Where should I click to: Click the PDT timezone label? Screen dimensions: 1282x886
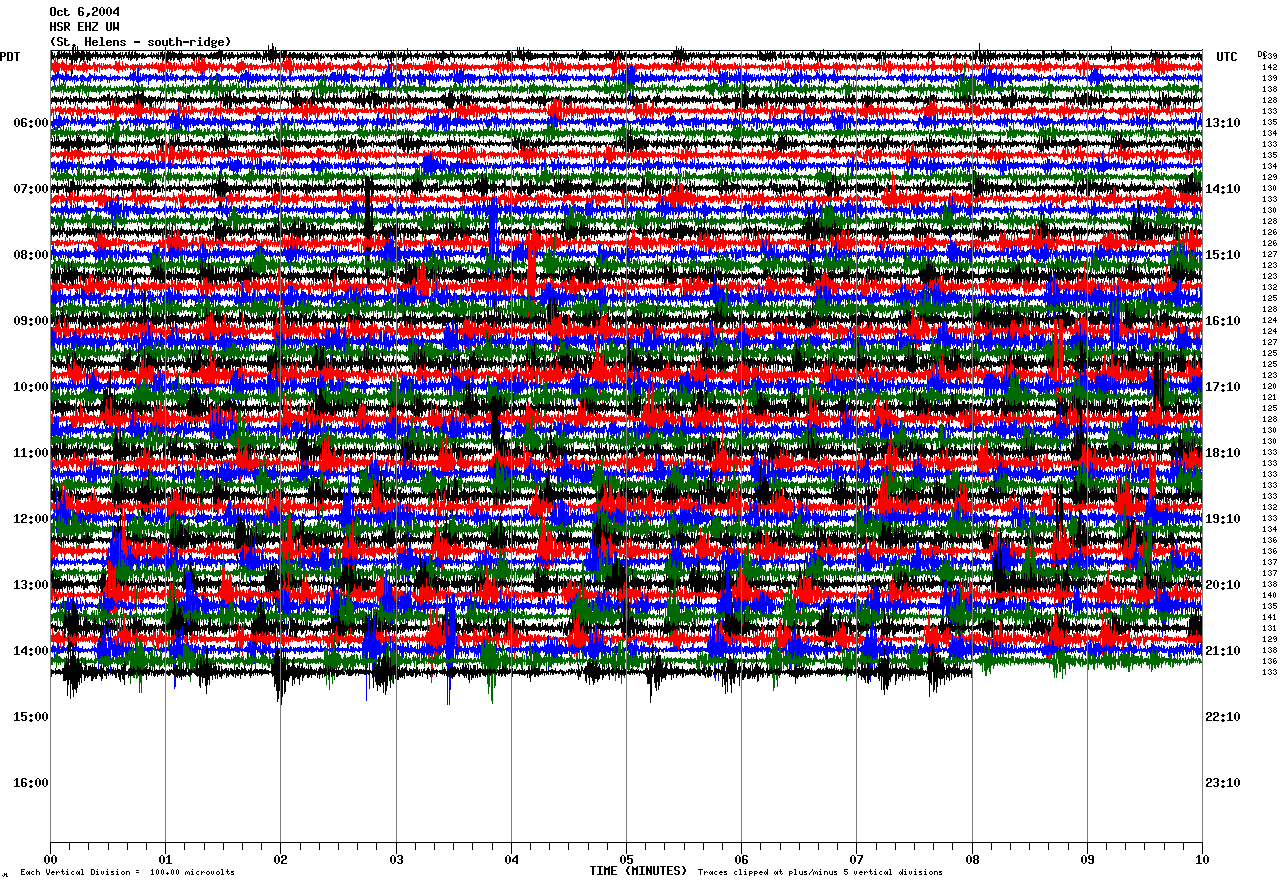pyautogui.click(x=11, y=57)
